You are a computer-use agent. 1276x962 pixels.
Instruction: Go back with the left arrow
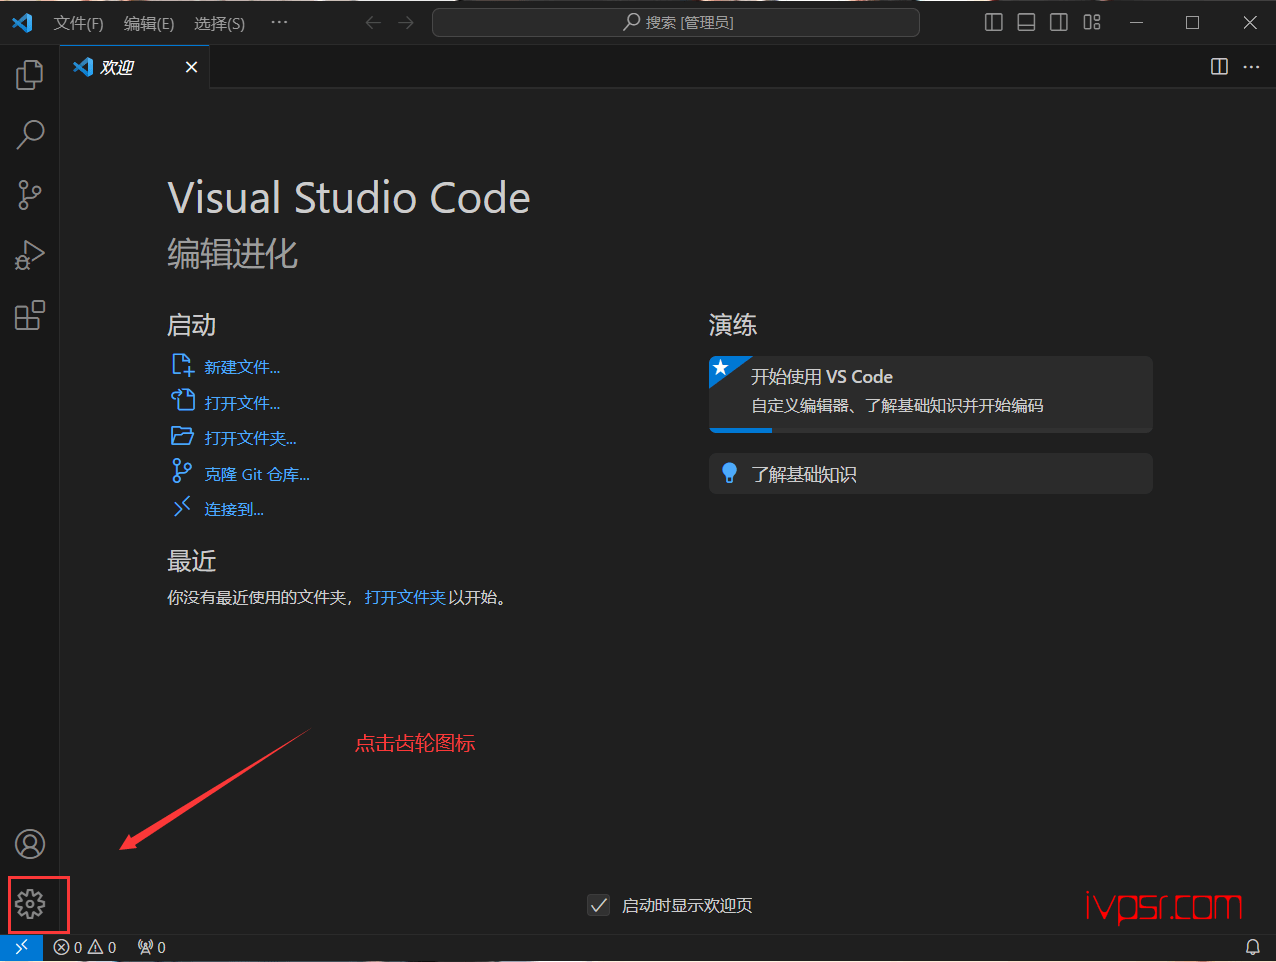373,22
